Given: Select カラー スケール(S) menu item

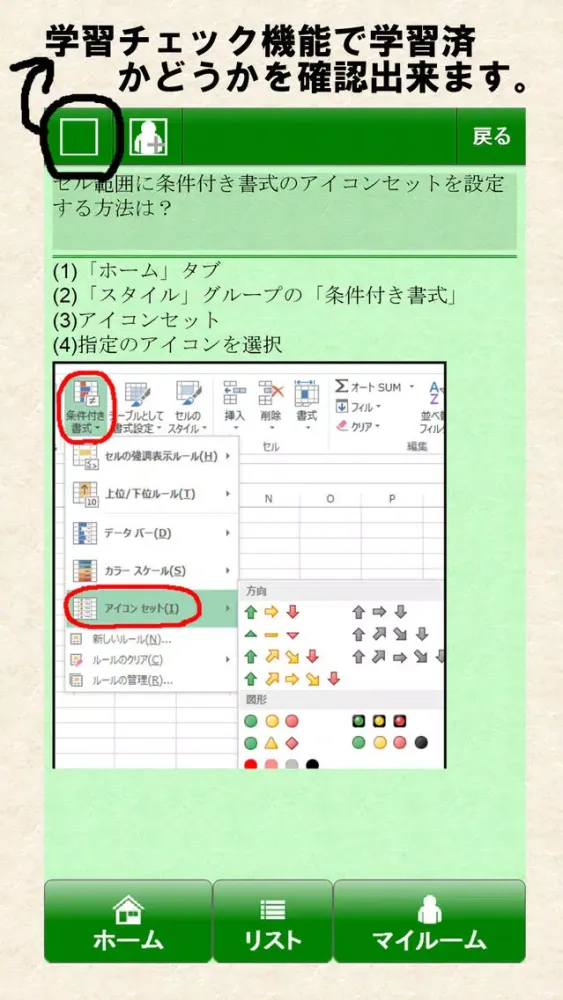Looking at the screenshot, I should 152,571.
